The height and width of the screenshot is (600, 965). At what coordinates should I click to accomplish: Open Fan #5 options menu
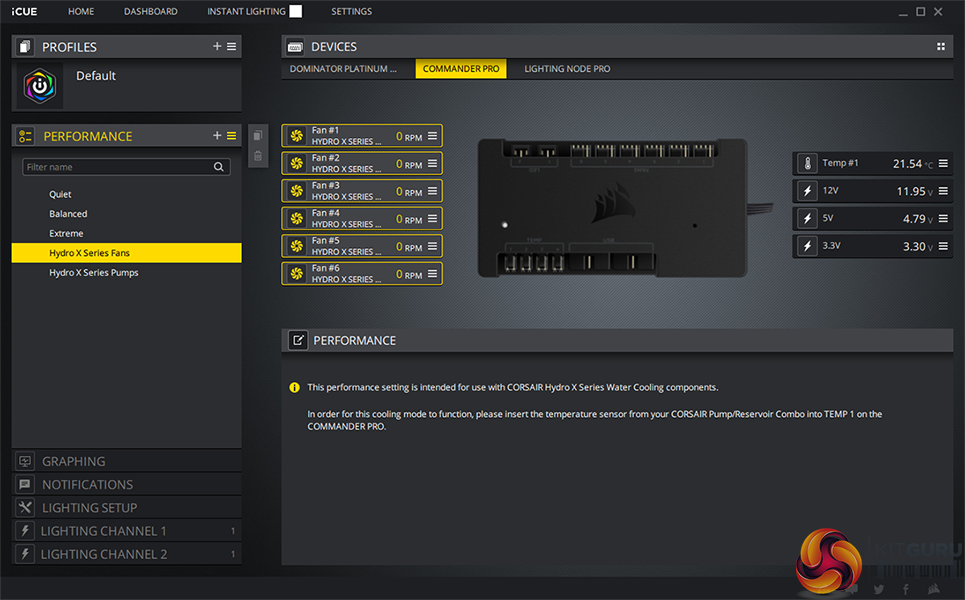[x=433, y=246]
